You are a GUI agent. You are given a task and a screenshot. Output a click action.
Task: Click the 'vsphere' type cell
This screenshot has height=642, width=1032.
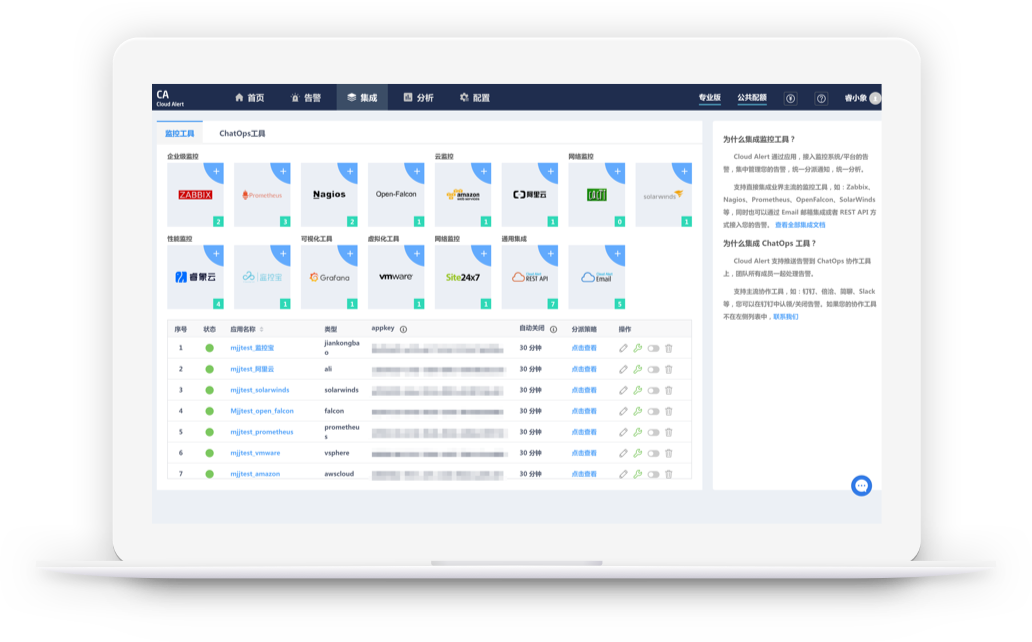pos(337,453)
